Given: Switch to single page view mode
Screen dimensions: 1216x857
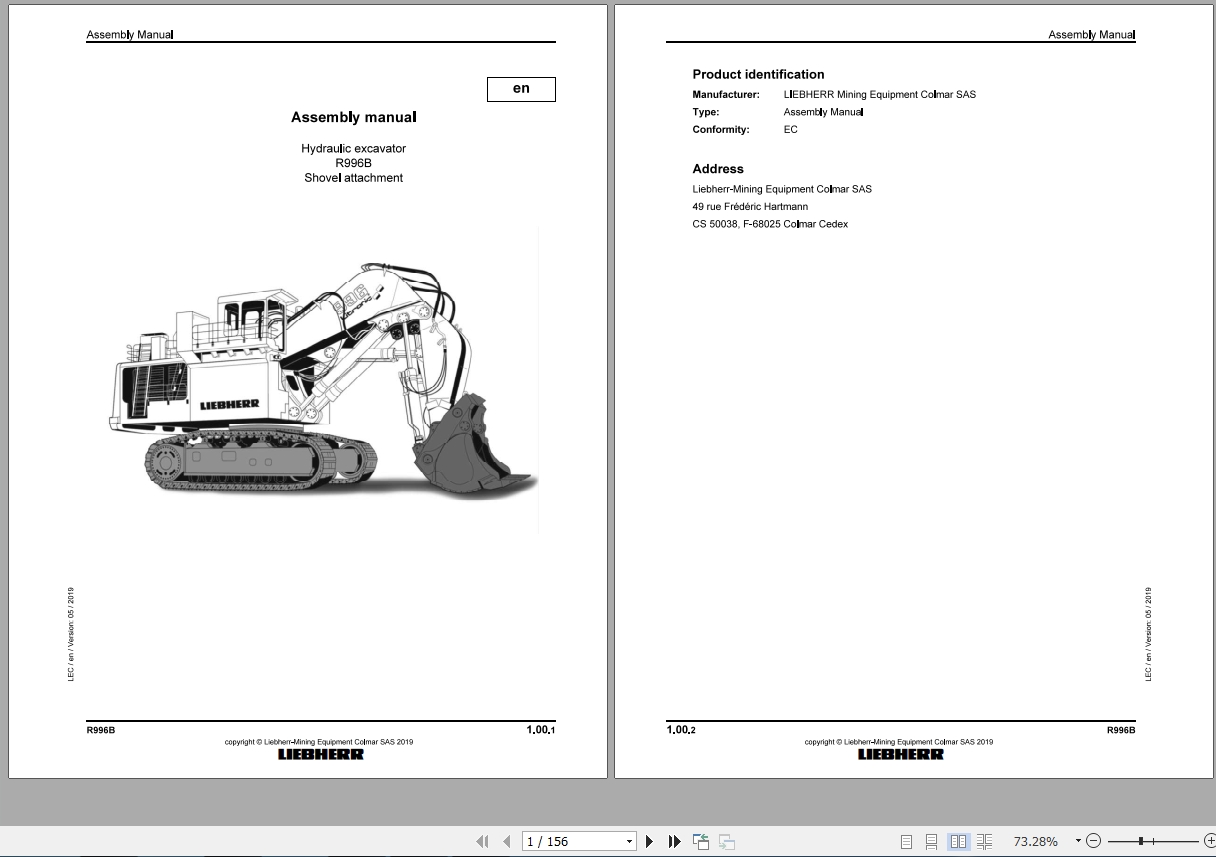Looking at the screenshot, I should pos(908,841).
